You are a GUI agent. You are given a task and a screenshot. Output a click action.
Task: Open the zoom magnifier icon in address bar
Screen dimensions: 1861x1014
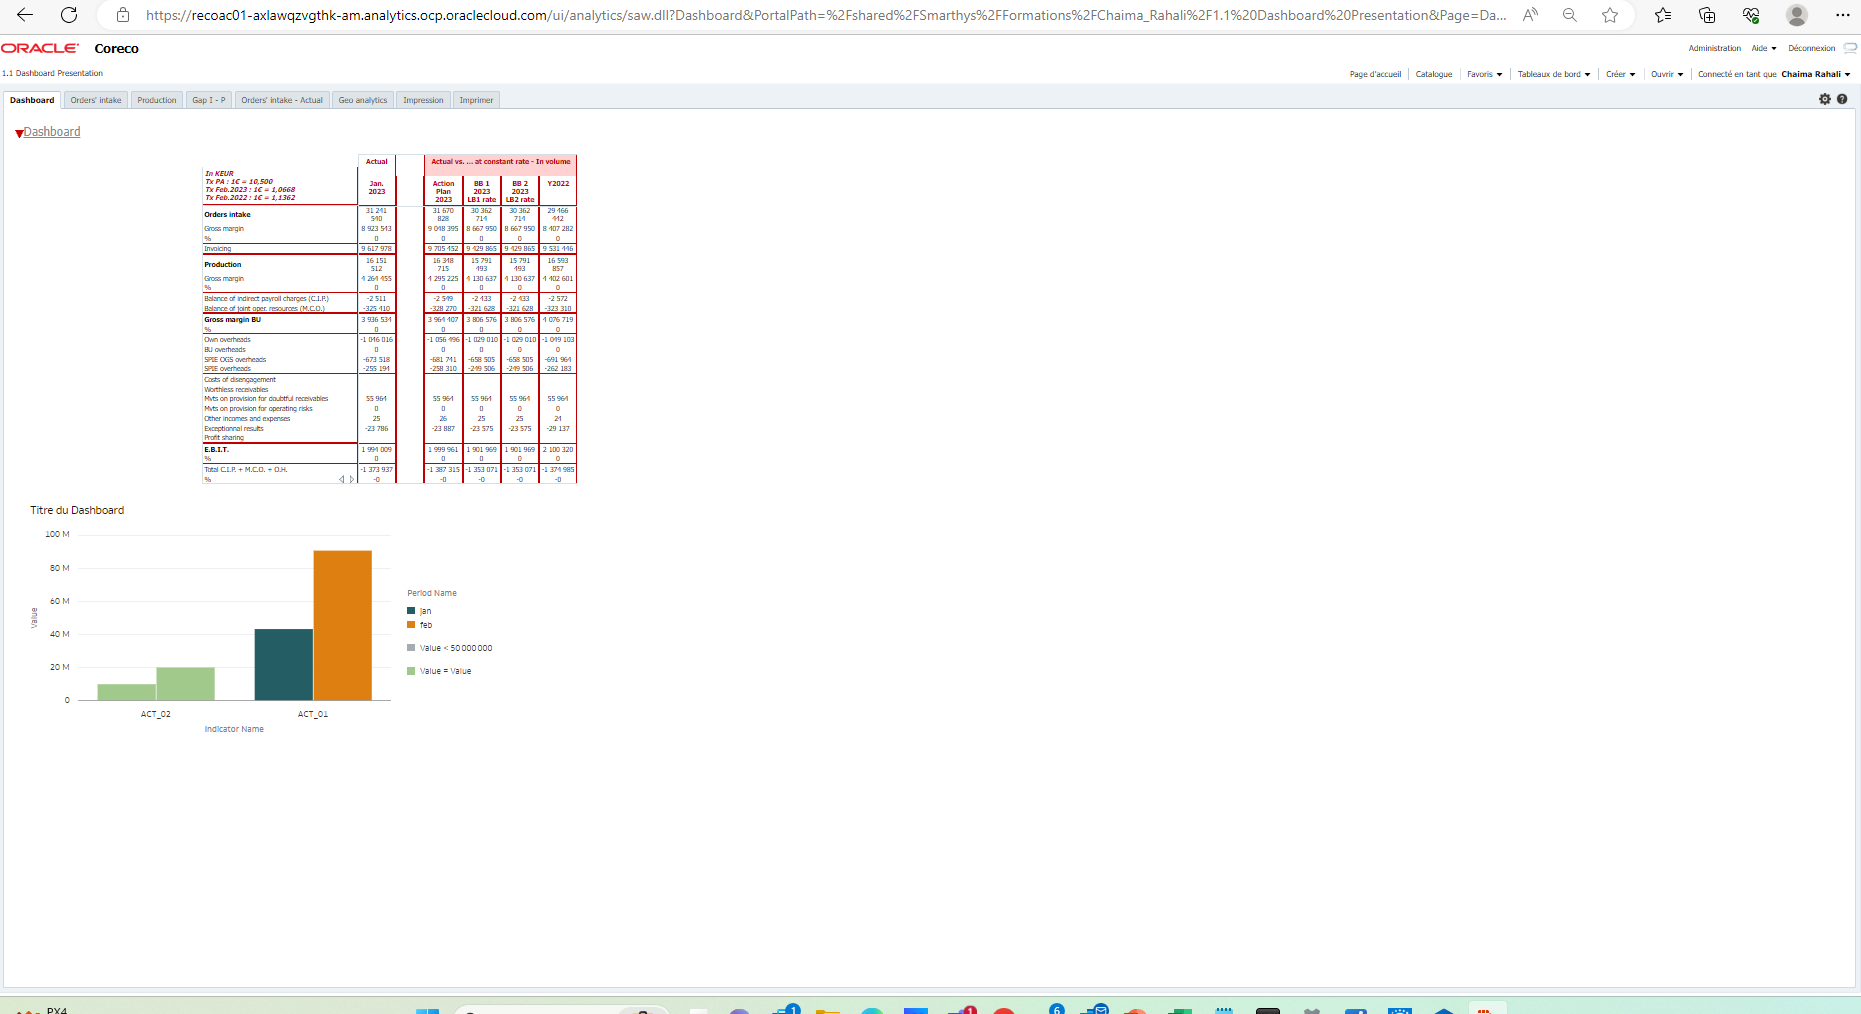pyautogui.click(x=1570, y=15)
